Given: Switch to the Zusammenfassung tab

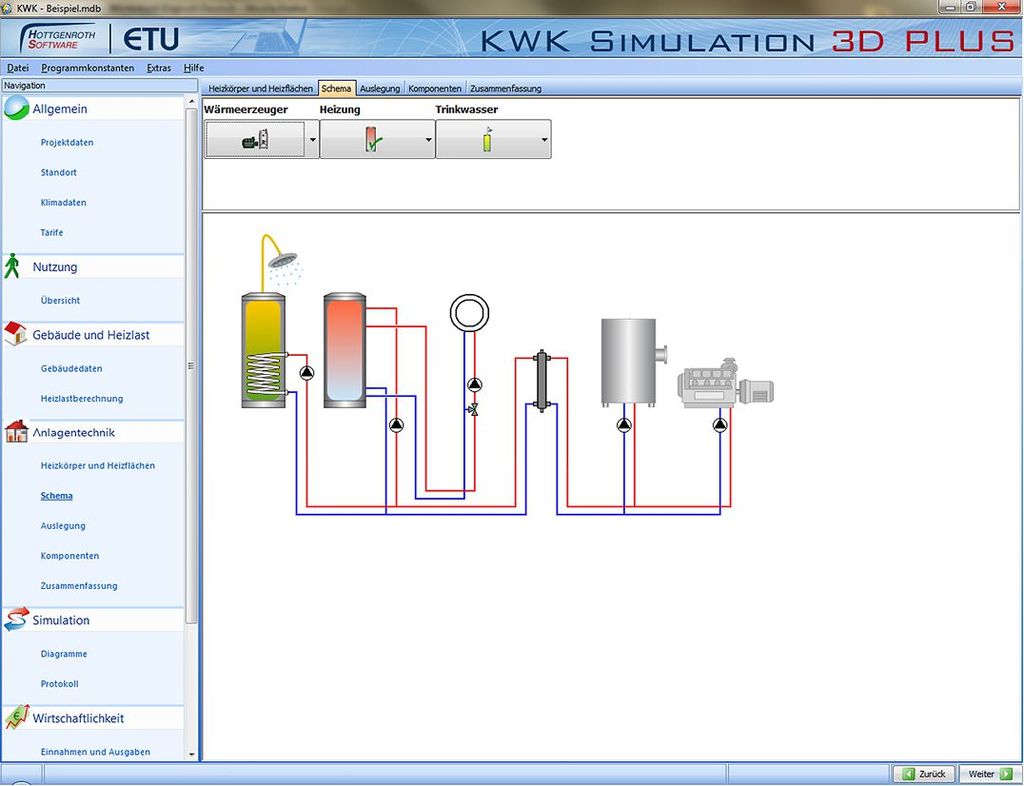Looking at the screenshot, I should click(505, 88).
